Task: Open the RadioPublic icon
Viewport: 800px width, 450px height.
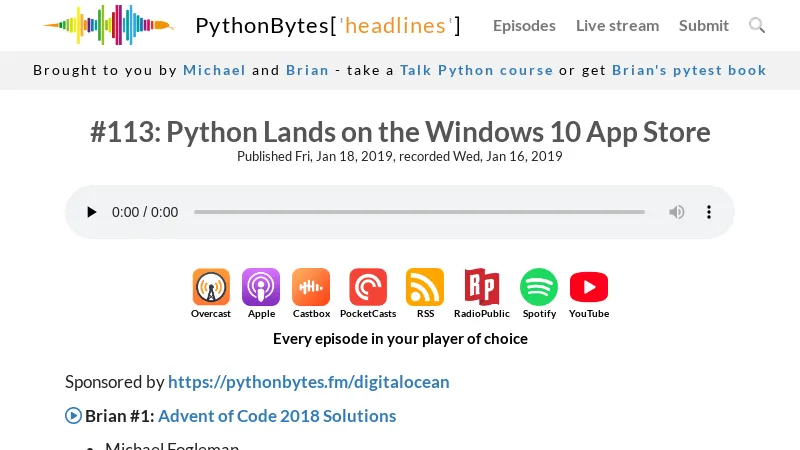Action: (481, 287)
